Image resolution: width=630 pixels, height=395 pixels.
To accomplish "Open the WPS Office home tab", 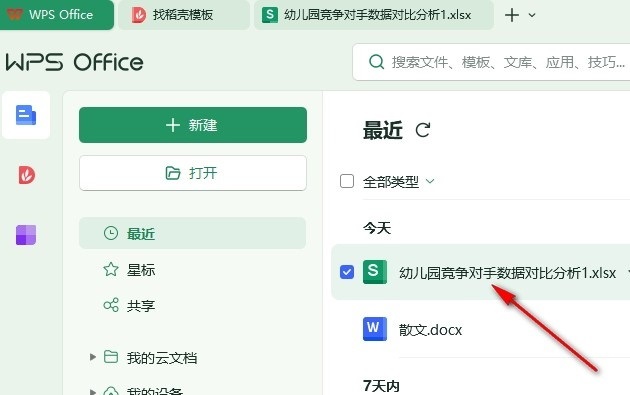I will click(x=56, y=15).
